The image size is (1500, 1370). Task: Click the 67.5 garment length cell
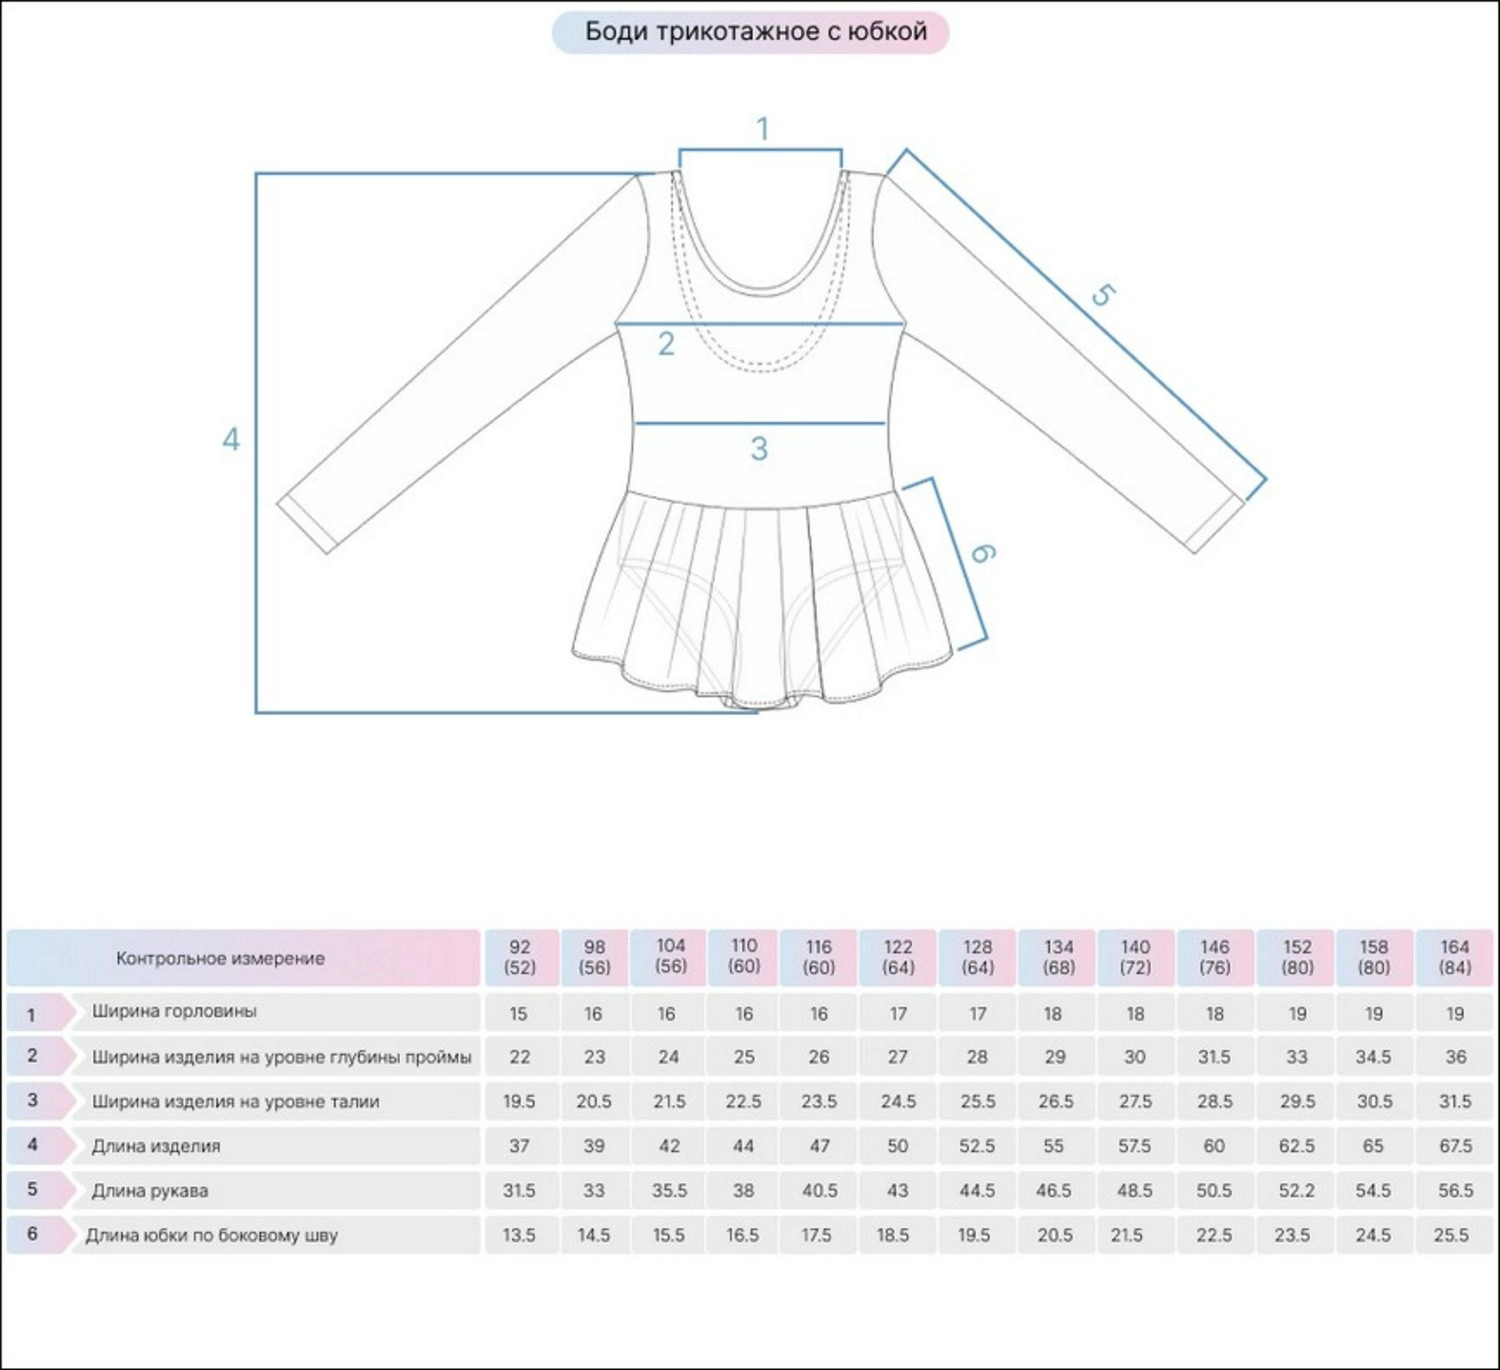click(1455, 1146)
